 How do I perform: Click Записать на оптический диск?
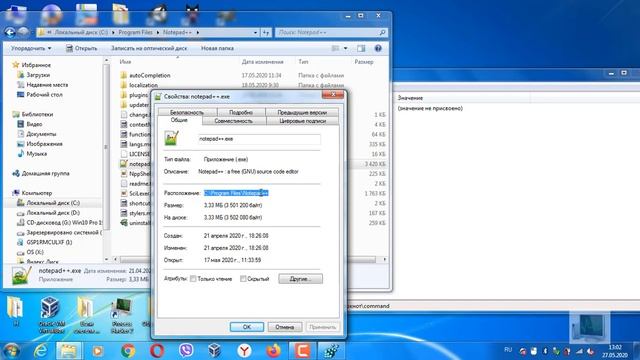pos(149,48)
